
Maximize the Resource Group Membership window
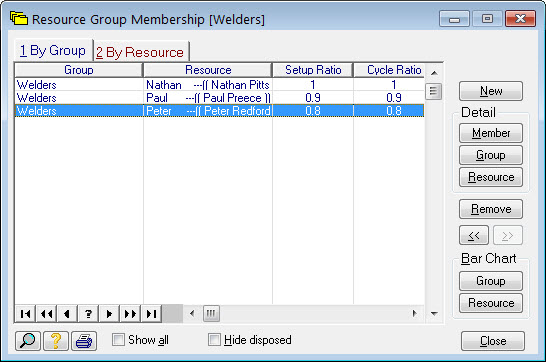click(x=487, y=19)
